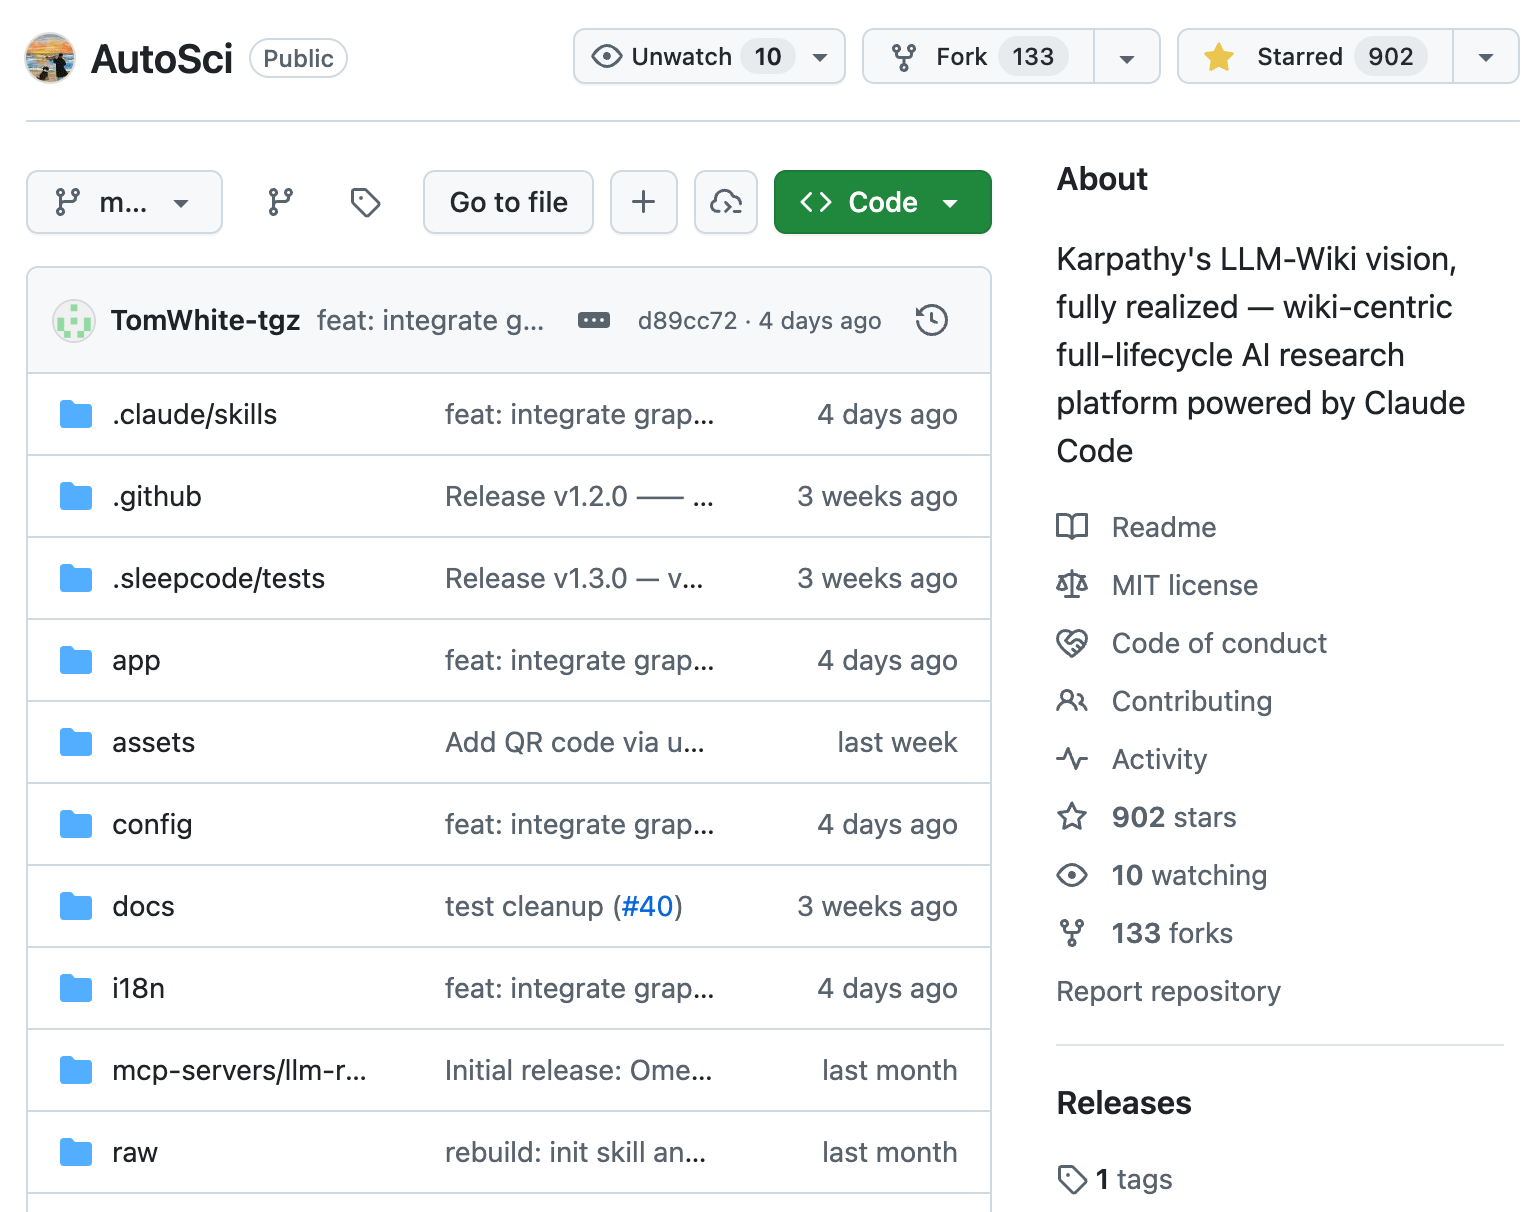The image size is (1538, 1212).
Task: View the 902 stars link
Action: pos(1174,817)
